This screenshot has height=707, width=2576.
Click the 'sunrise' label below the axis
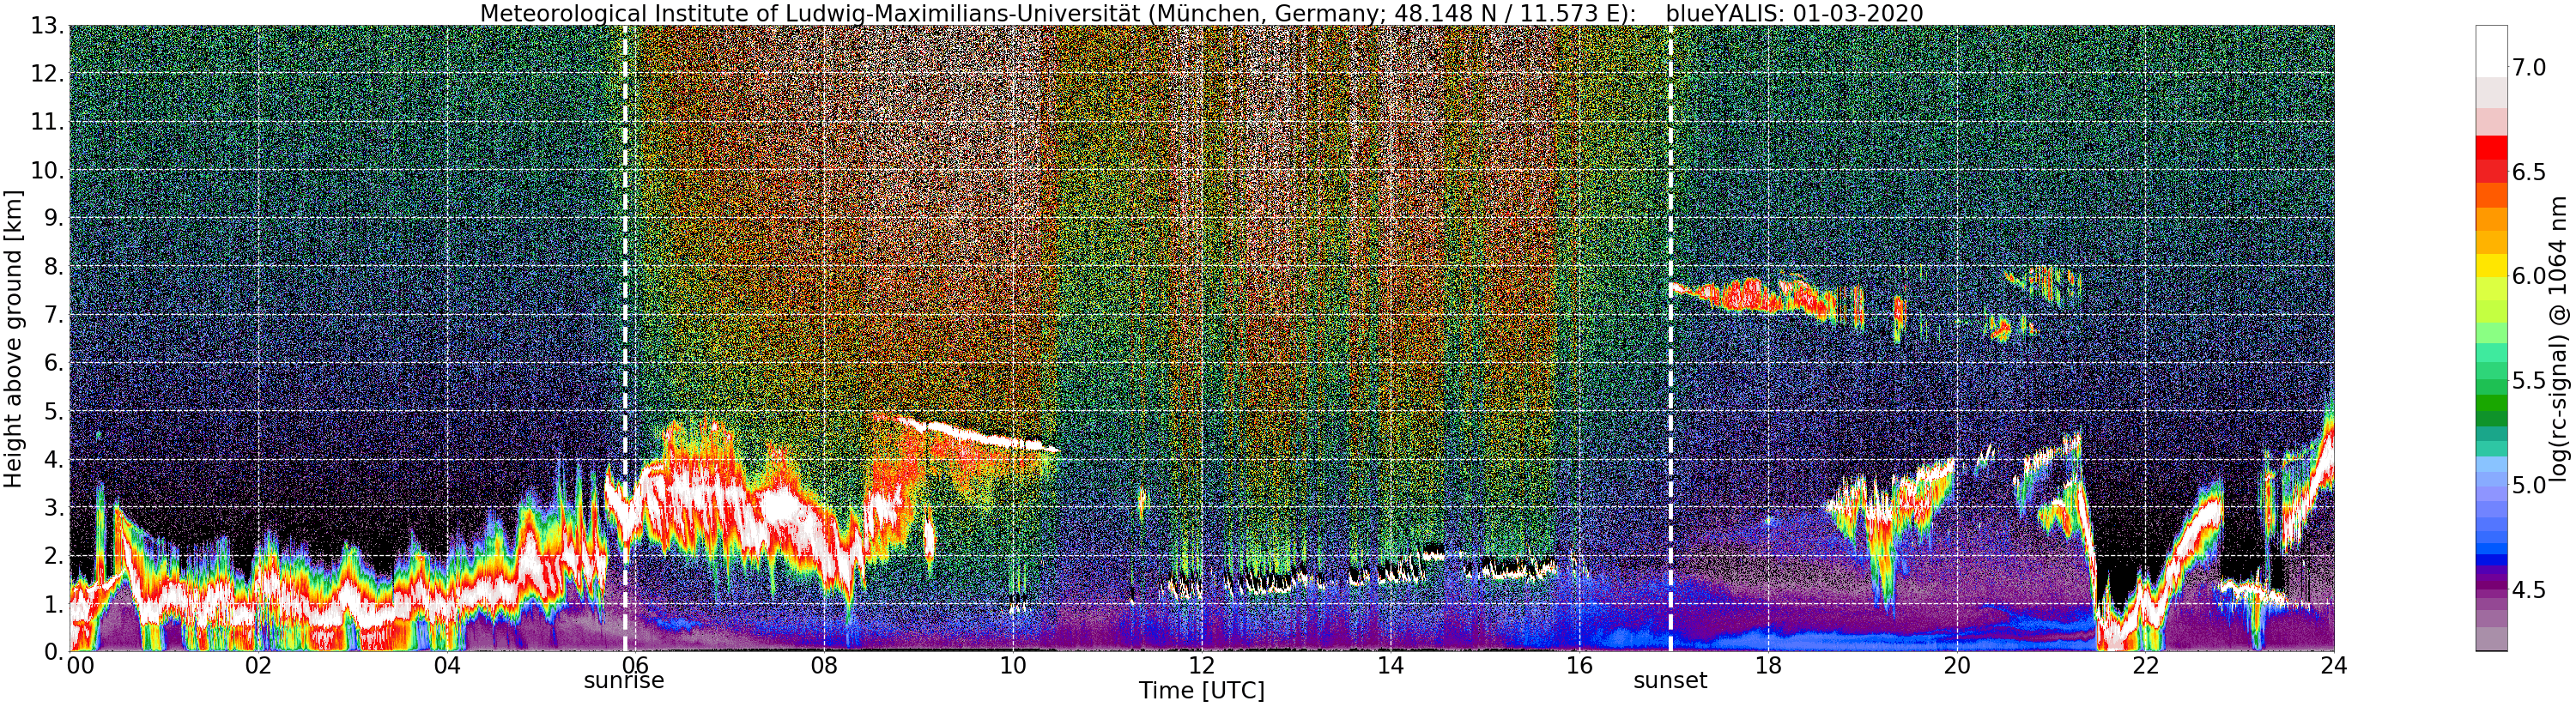click(624, 681)
